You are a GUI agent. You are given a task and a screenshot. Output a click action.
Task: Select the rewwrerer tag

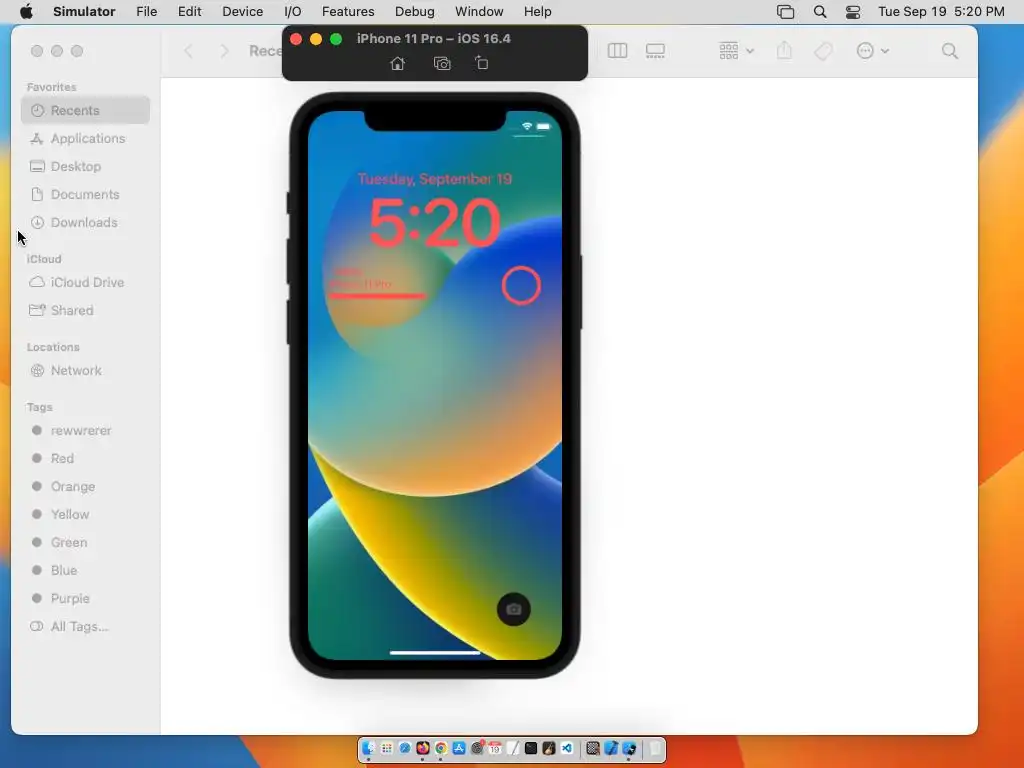coord(86,430)
